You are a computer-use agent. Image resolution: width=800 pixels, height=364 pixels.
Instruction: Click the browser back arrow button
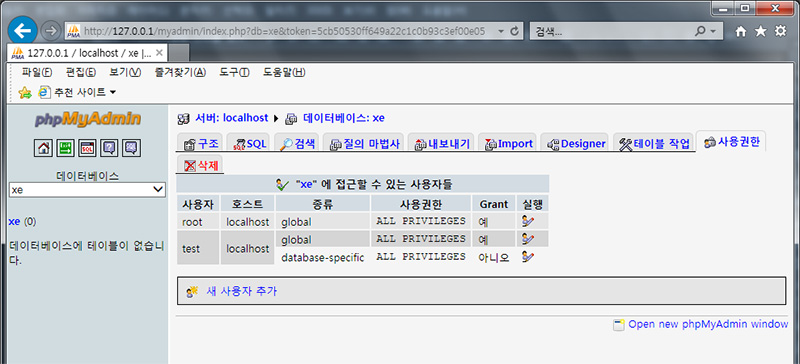click(22, 31)
